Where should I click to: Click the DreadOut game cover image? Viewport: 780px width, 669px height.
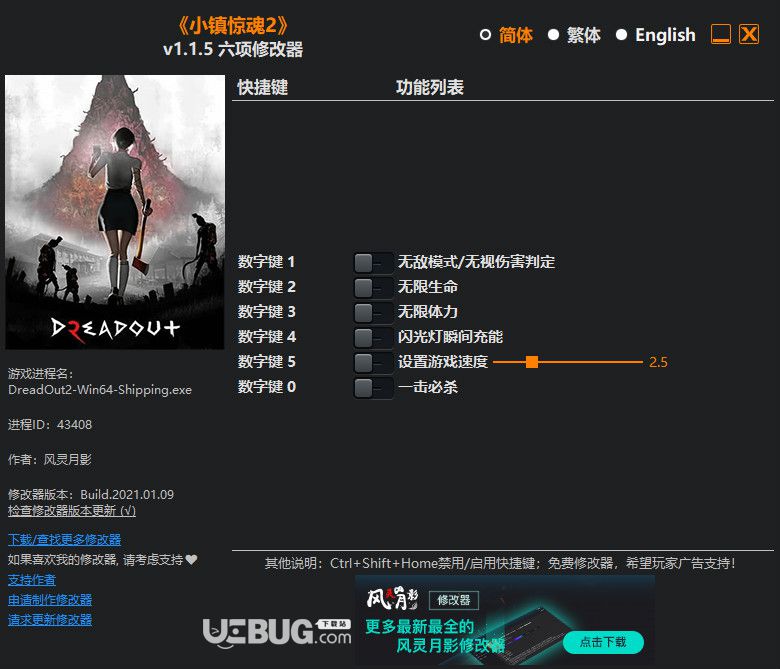click(114, 212)
